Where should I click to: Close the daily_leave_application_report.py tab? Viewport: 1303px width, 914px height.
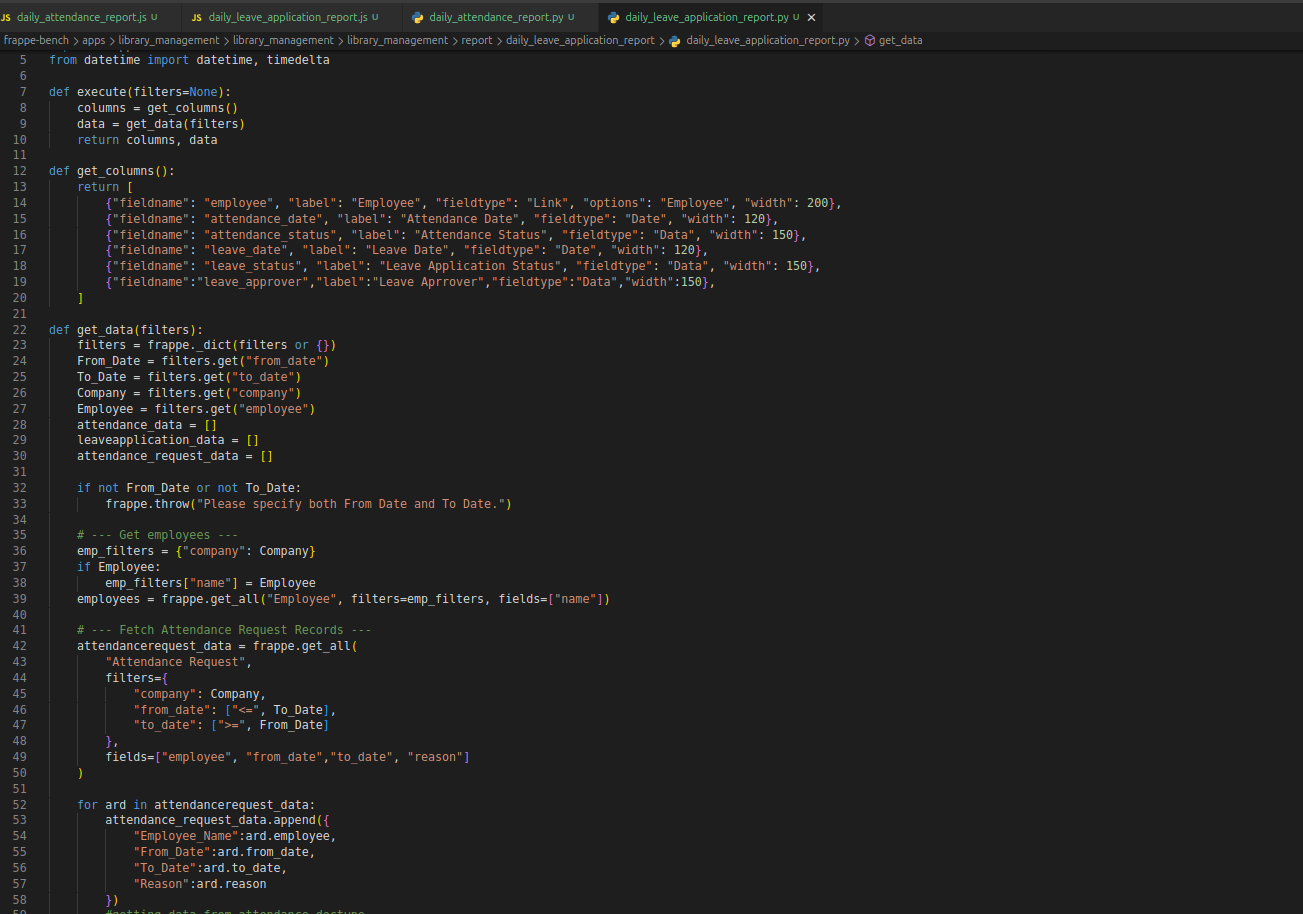[x=811, y=18]
